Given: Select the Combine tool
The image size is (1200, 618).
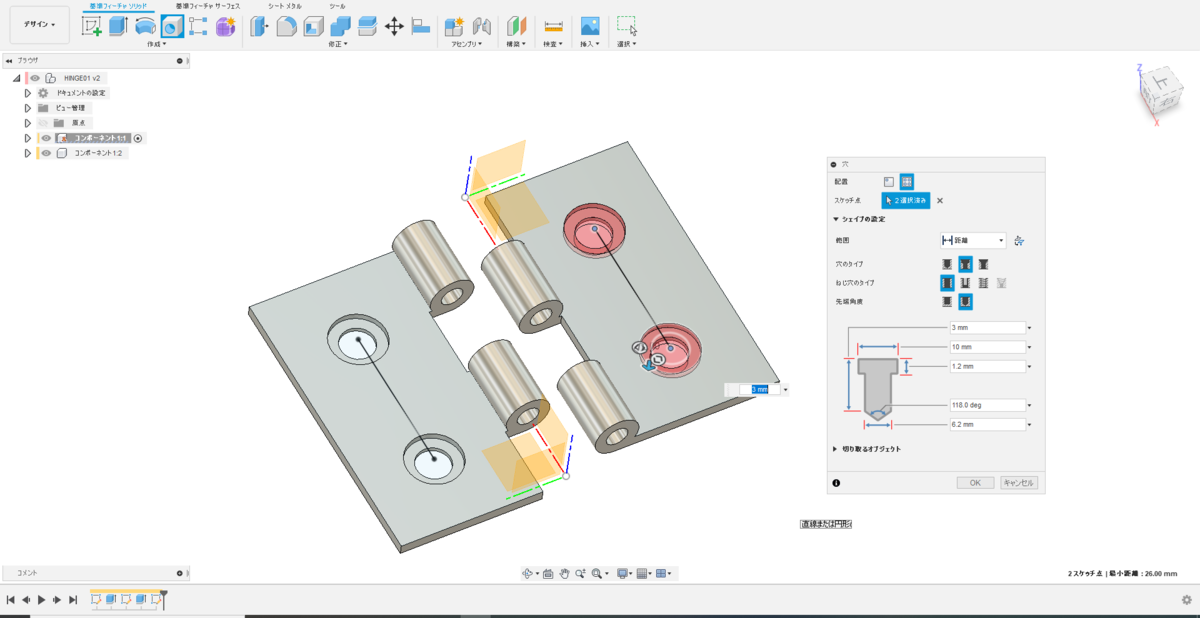Looking at the screenshot, I should (340, 27).
